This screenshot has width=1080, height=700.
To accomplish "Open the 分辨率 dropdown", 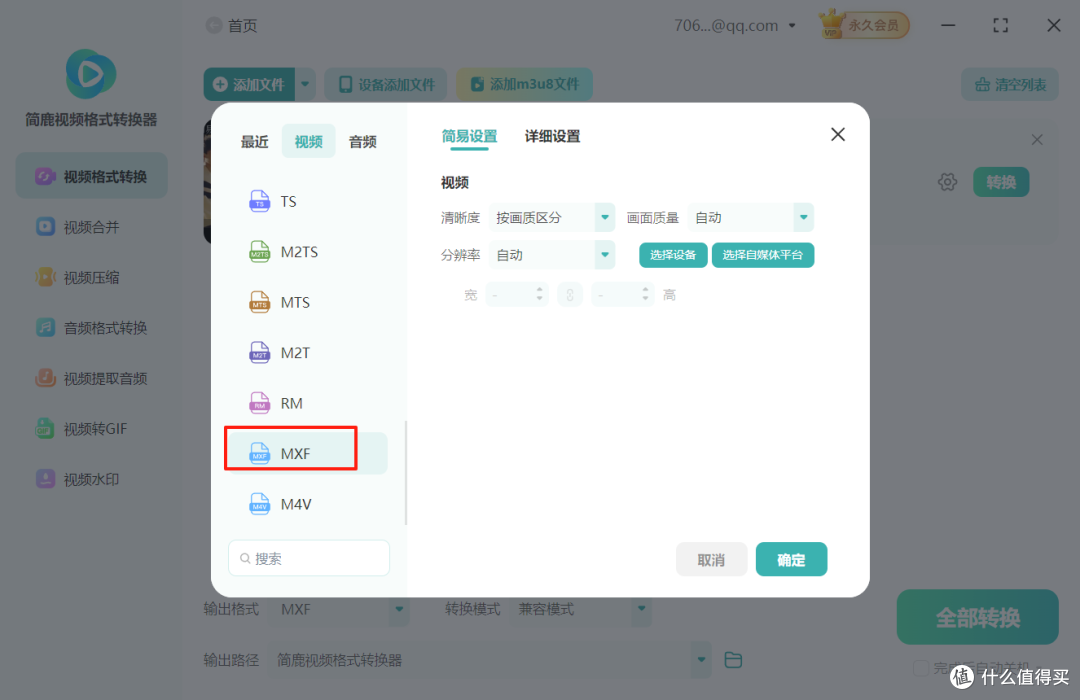I will click(x=604, y=255).
